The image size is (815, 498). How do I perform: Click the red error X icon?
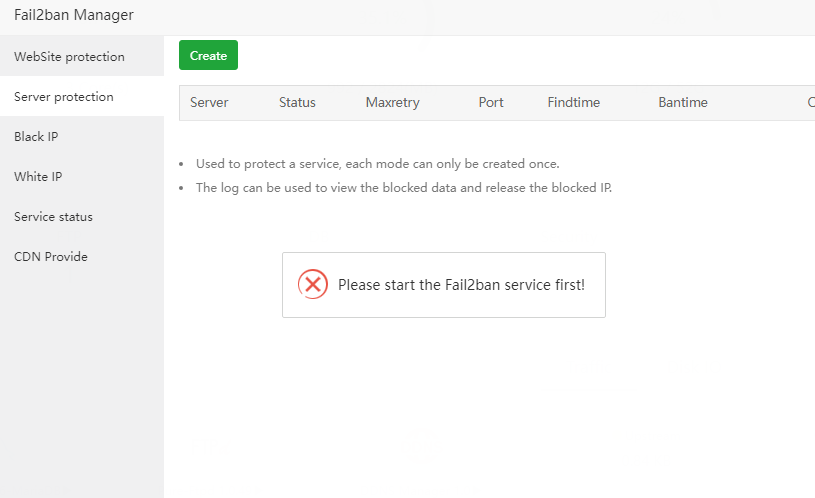pos(313,285)
